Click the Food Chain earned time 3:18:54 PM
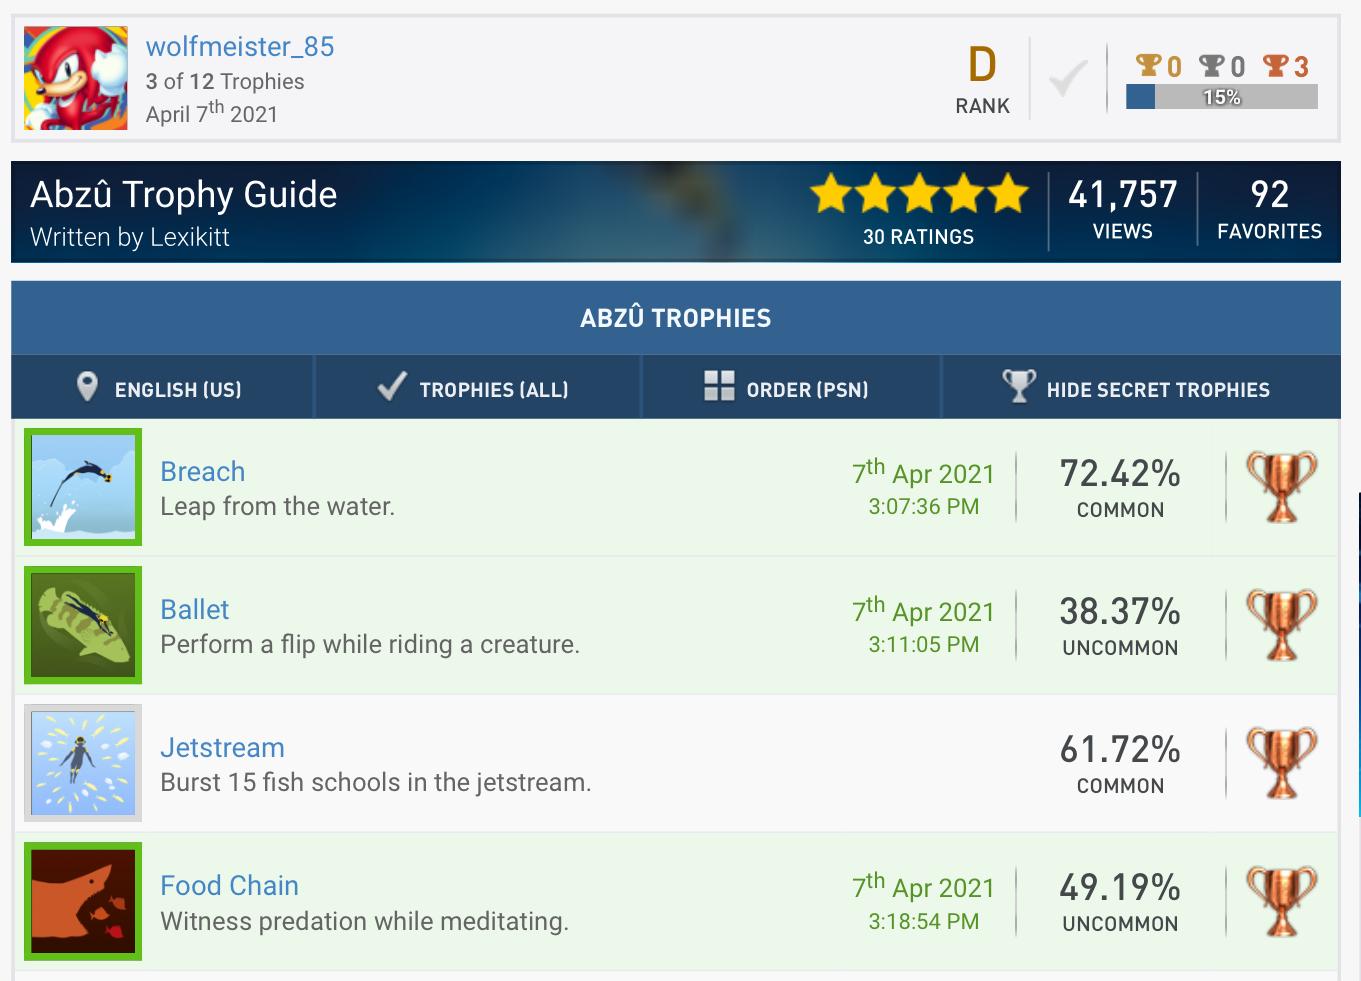Screen dimensions: 1361x981 [923, 921]
